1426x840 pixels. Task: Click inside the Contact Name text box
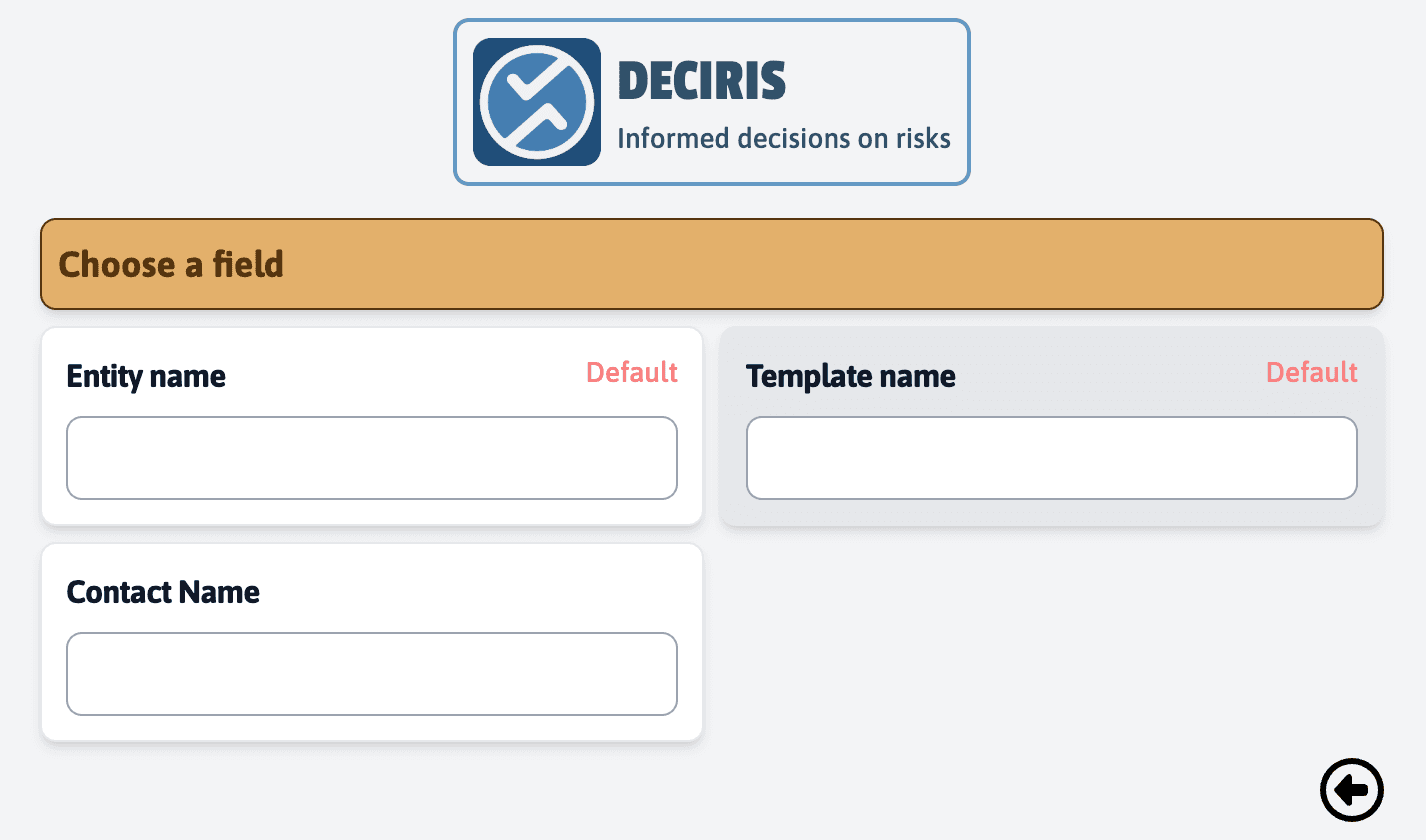pos(371,673)
